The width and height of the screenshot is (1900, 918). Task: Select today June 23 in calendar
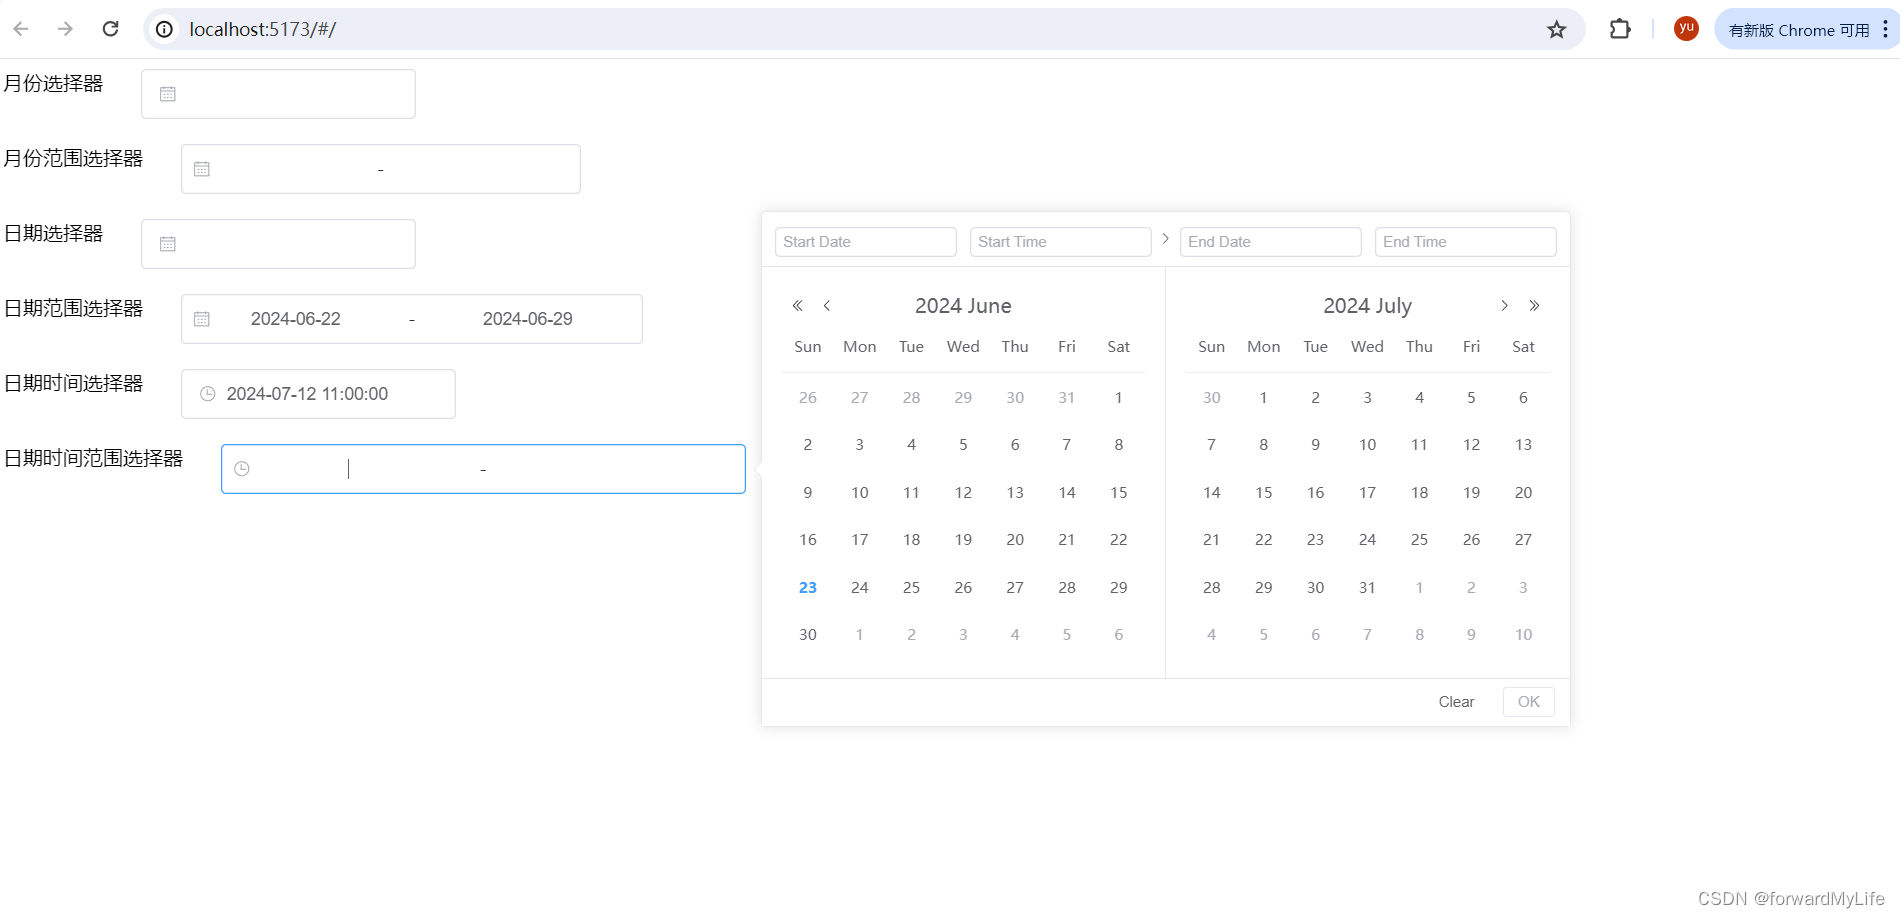point(808,588)
